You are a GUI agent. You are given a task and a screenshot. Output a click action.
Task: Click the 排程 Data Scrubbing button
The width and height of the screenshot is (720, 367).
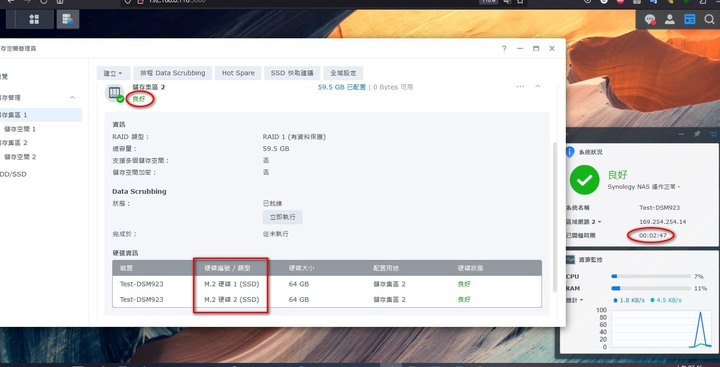(173, 73)
